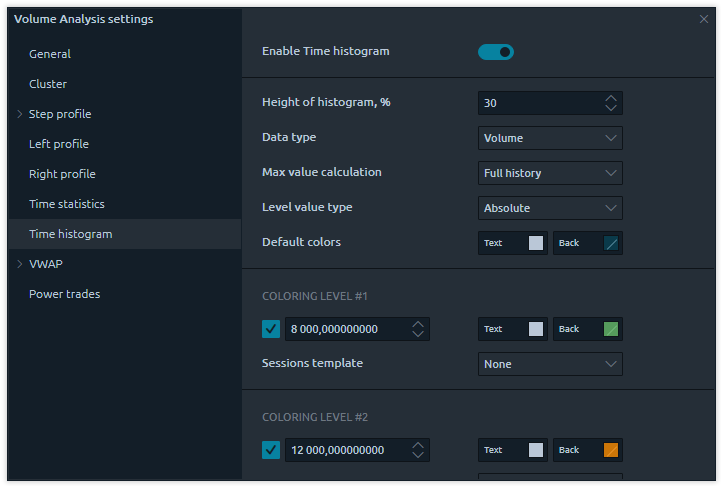The image size is (721, 486).
Task: Open the Sessions template dropdown
Action: (550, 364)
